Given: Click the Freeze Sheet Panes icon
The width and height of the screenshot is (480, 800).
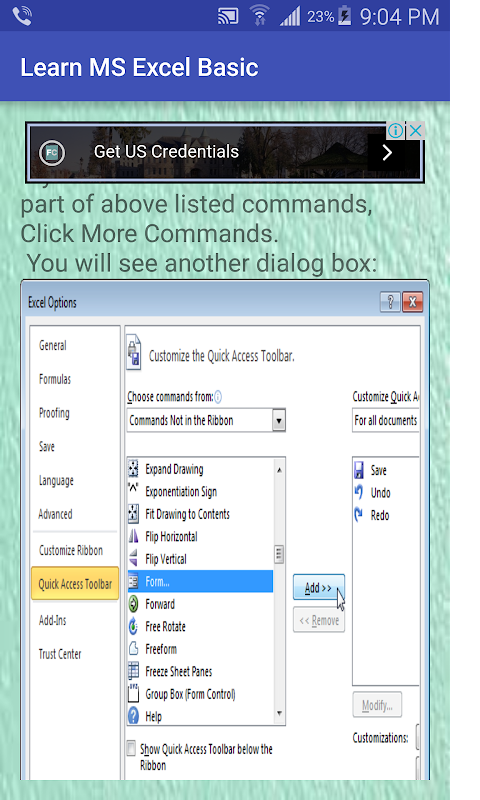Looking at the screenshot, I should point(133,671).
